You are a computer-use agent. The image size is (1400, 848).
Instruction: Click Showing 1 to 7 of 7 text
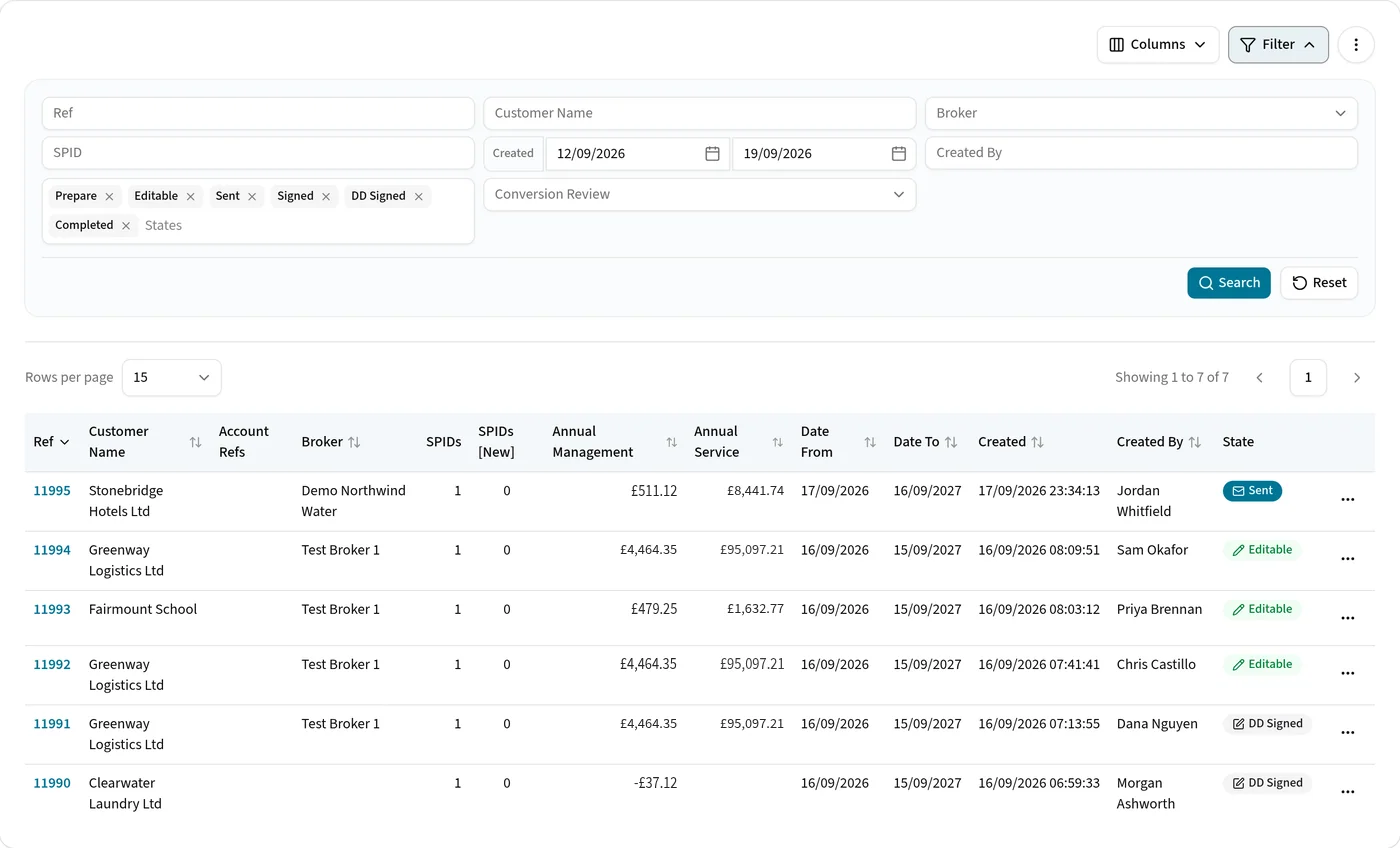point(1172,378)
